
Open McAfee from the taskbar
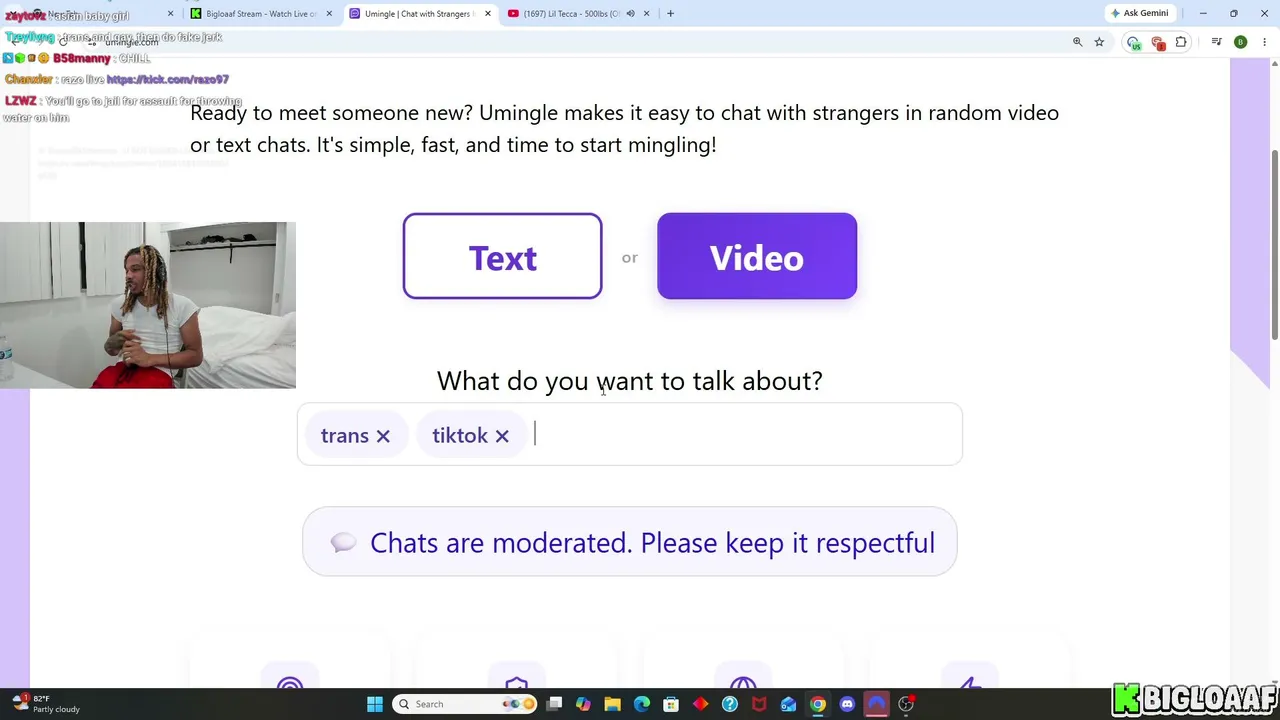[759, 704]
